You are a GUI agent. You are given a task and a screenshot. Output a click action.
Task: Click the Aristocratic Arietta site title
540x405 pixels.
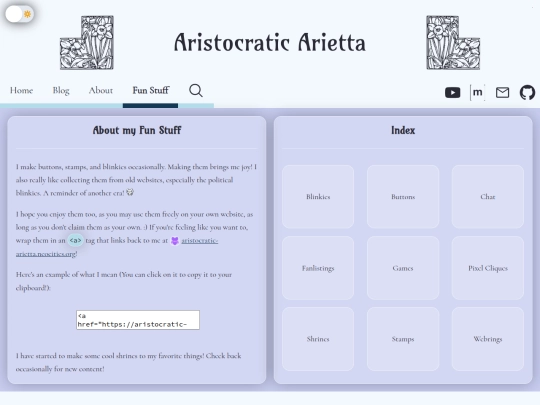[x=270, y=43]
